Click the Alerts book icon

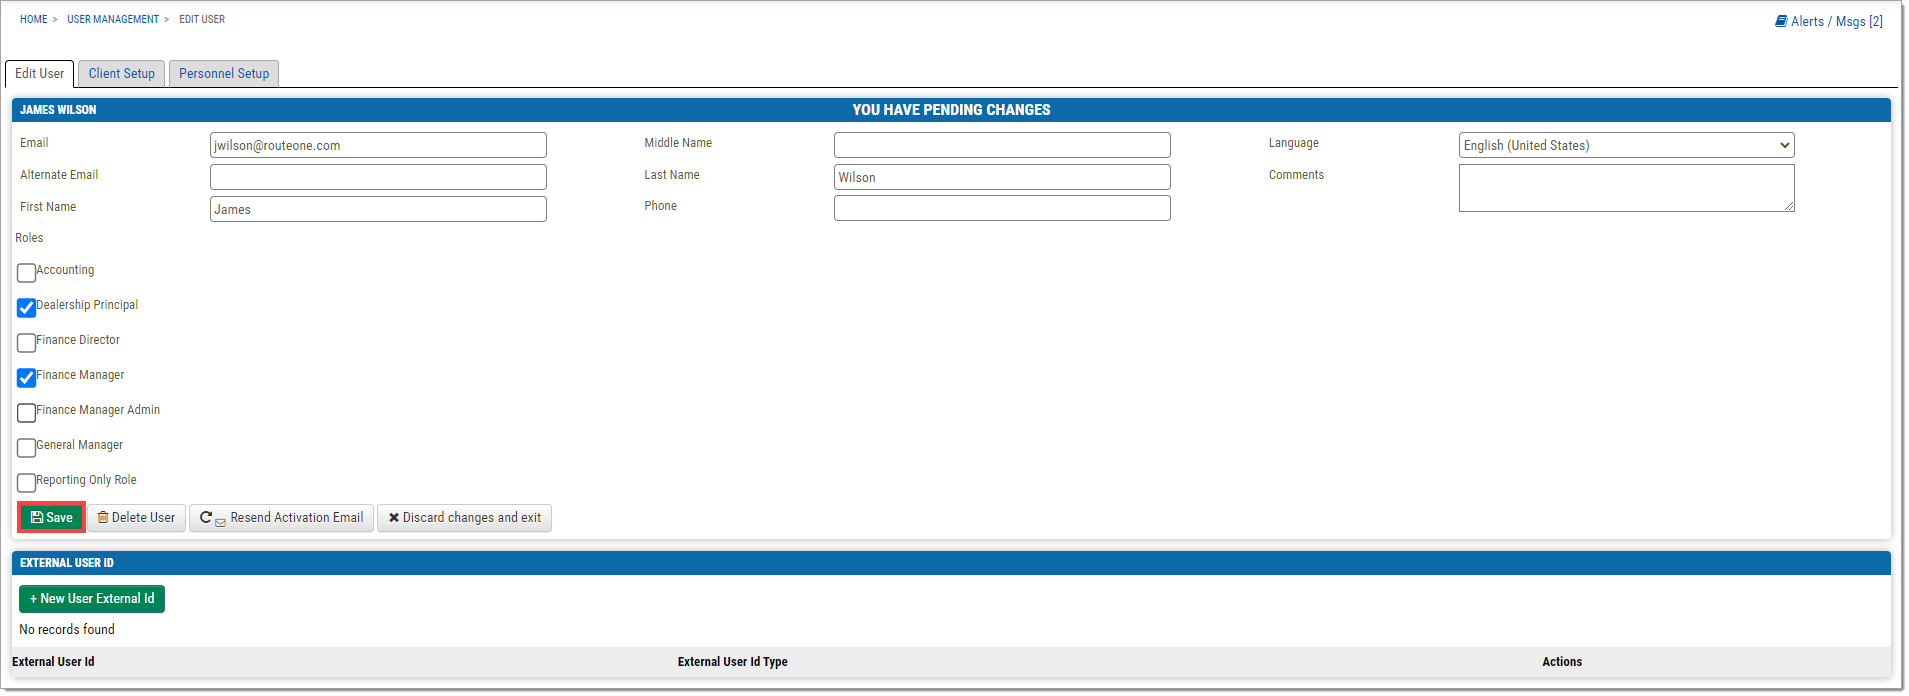(x=1781, y=21)
